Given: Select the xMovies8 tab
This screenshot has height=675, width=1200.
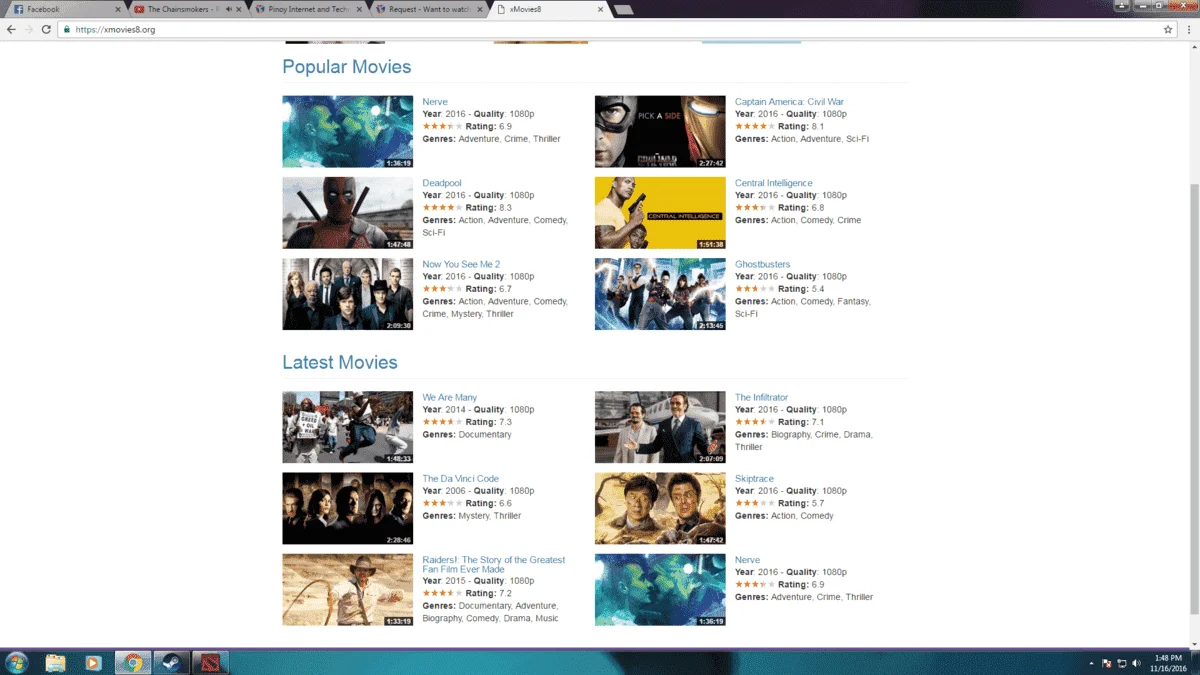Looking at the screenshot, I should 551,9.
